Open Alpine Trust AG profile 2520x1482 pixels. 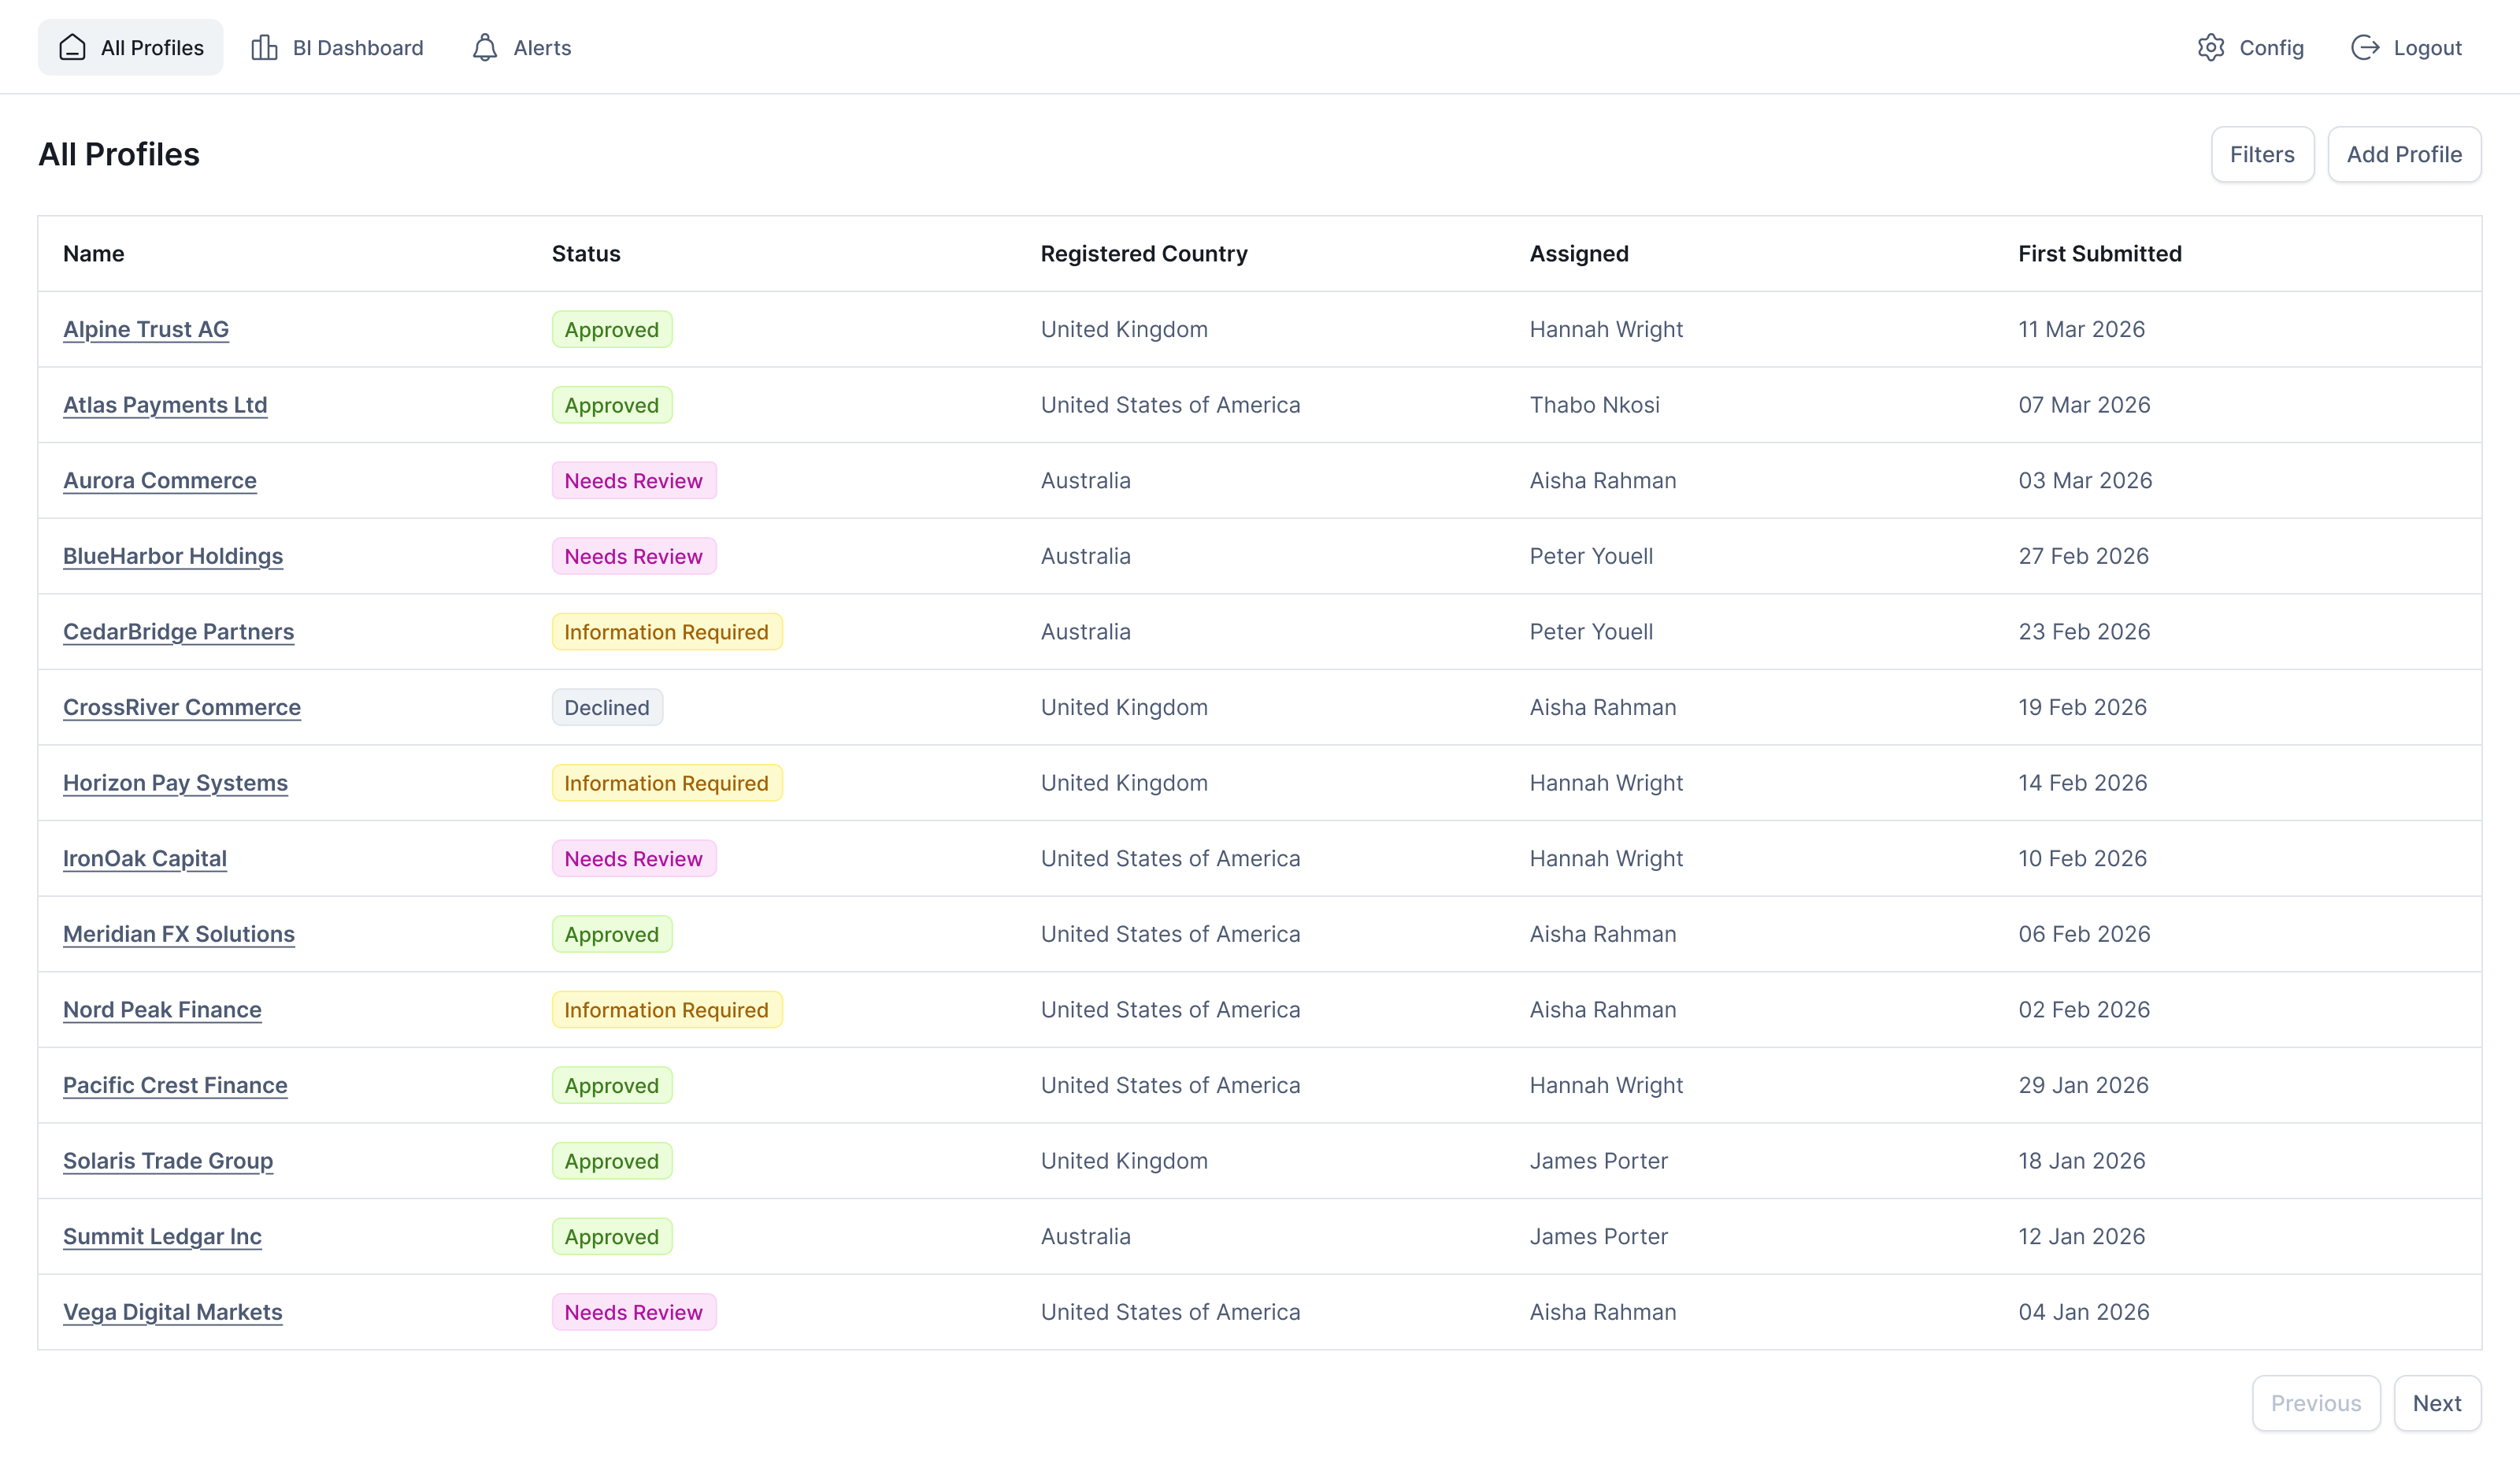tap(146, 329)
